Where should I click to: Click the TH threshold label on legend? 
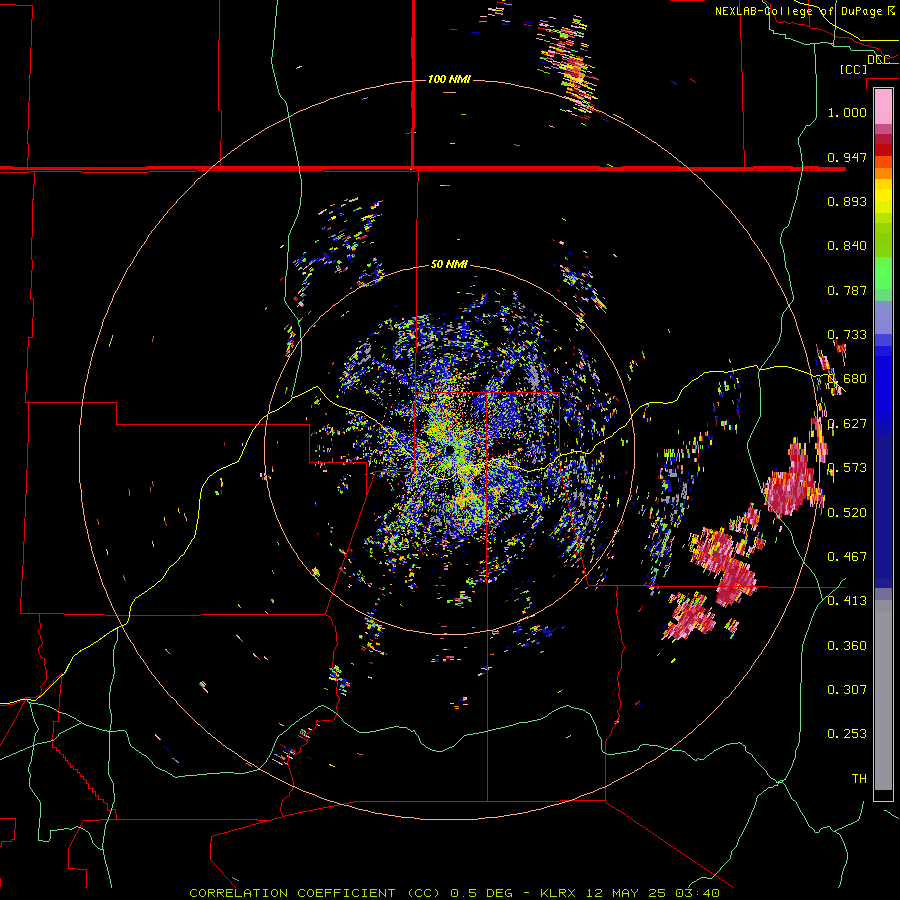[x=859, y=779]
